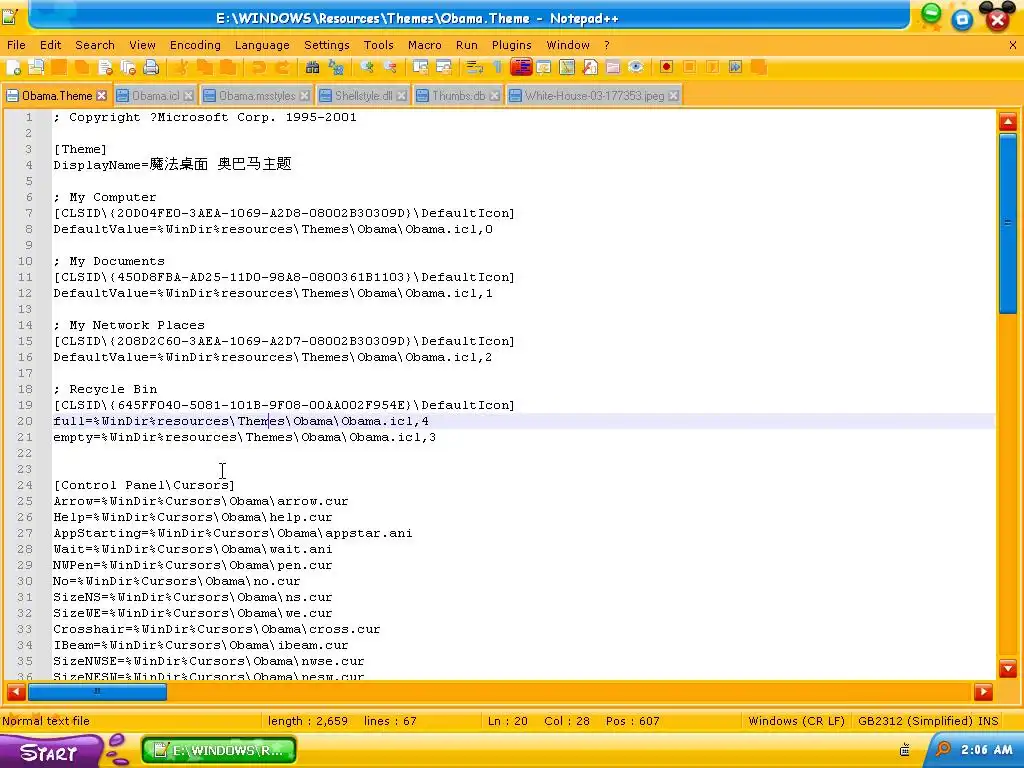Image resolution: width=1024 pixels, height=768 pixels.
Task: Open the Function List icon
Action: click(590, 67)
